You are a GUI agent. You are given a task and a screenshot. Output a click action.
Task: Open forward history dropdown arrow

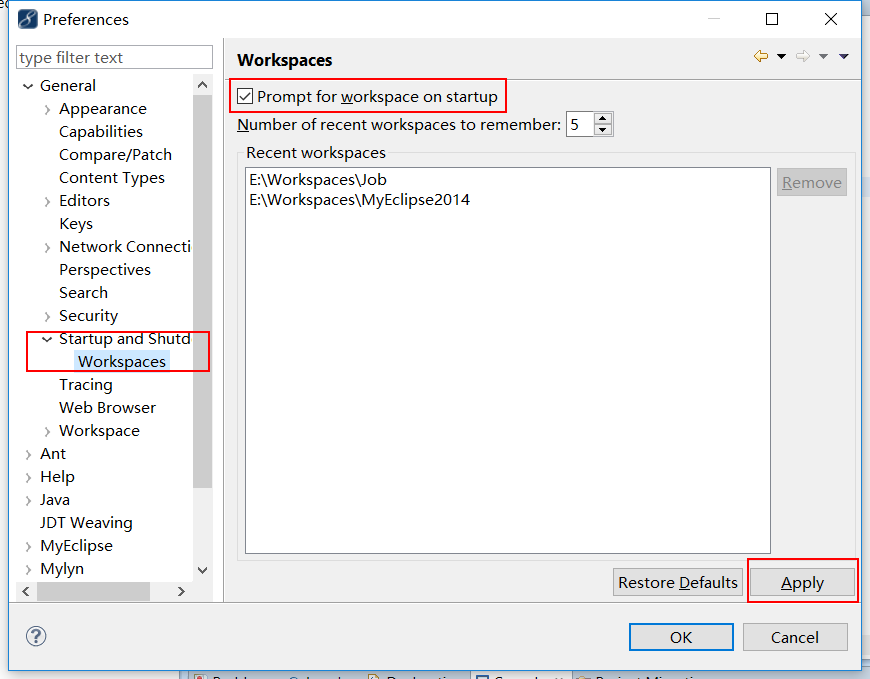pyautogui.click(x=823, y=56)
